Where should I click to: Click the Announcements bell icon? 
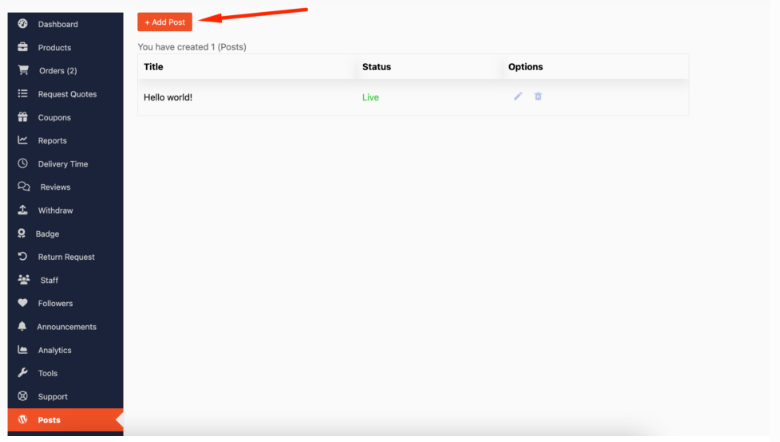[x=23, y=326]
